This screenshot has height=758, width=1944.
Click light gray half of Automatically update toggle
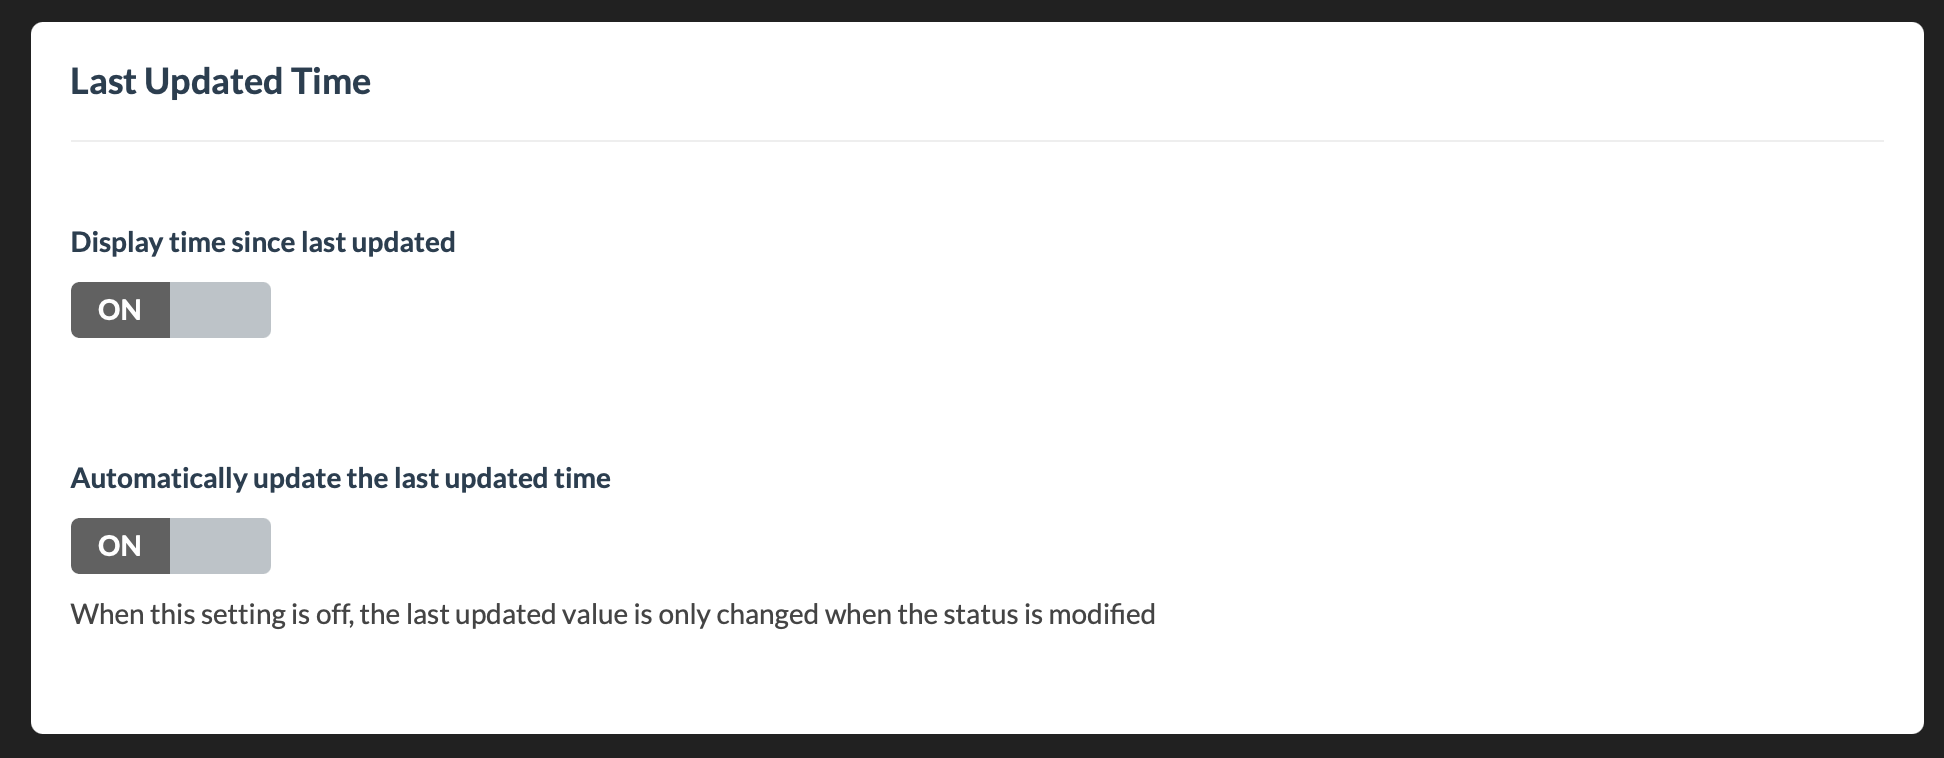(x=220, y=546)
